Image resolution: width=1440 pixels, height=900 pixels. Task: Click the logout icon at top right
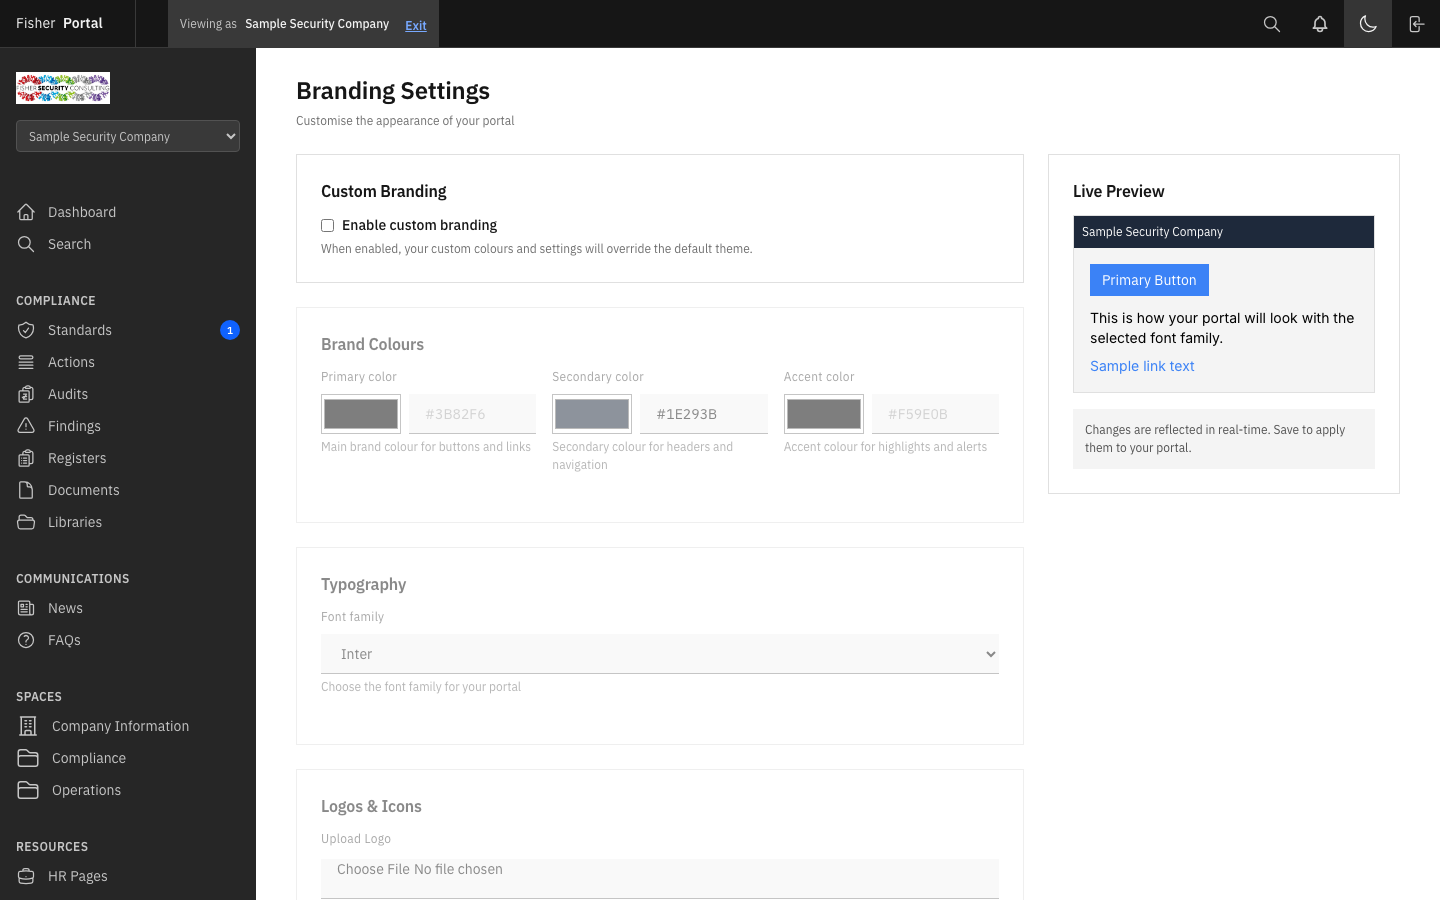[x=1416, y=23]
